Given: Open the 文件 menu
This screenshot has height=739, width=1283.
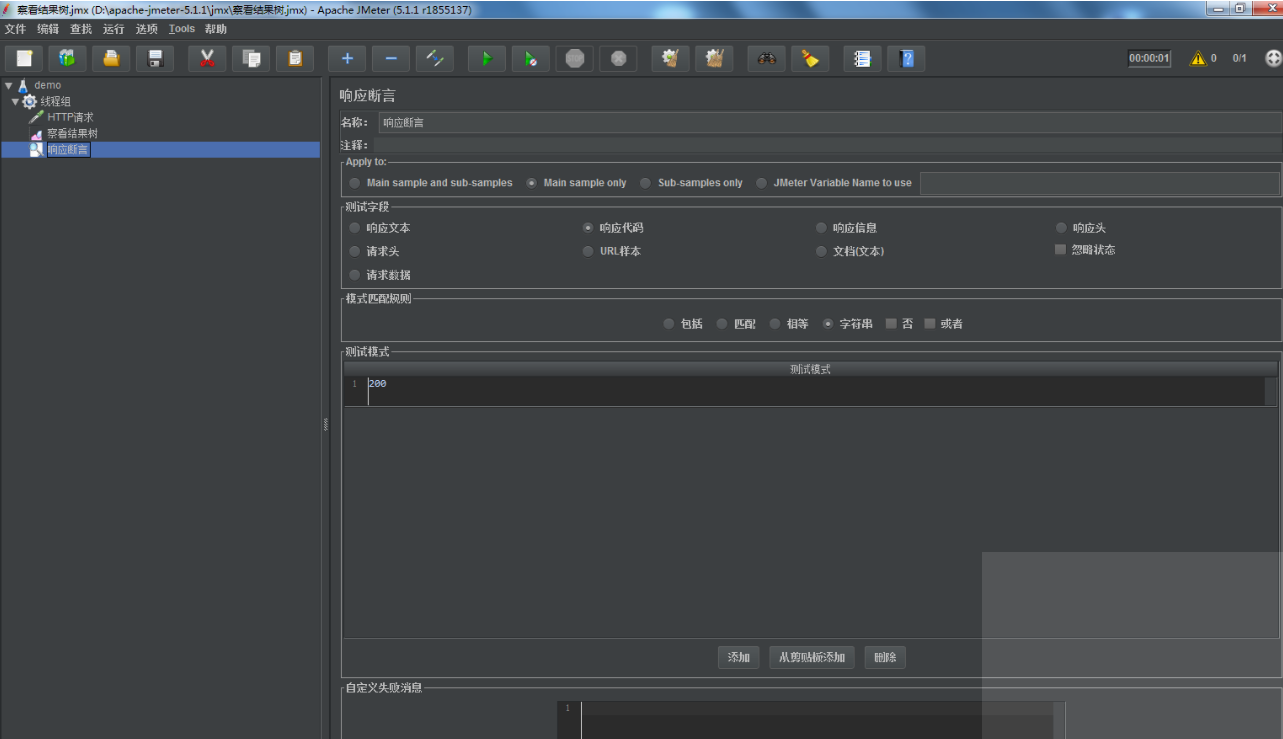Looking at the screenshot, I should click(x=15, y=29).
